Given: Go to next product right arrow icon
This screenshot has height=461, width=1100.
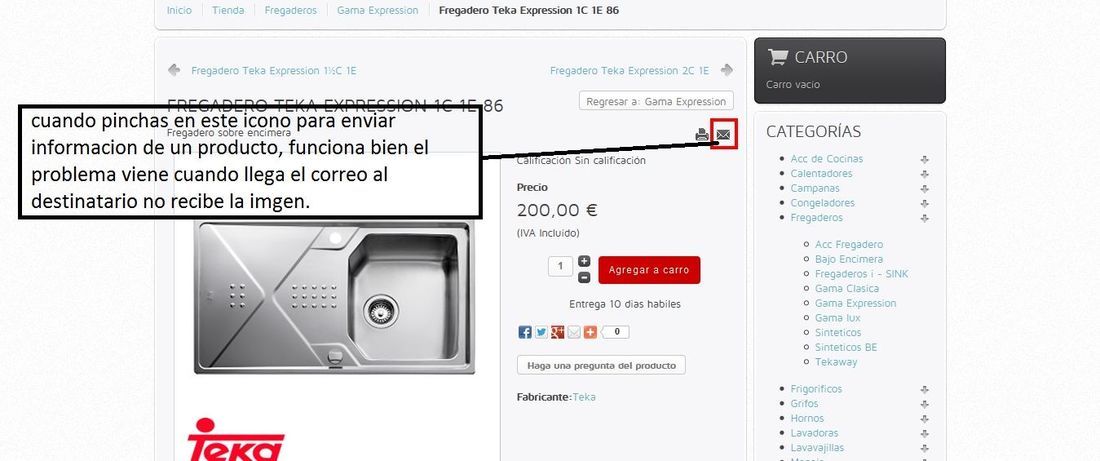Looking at the screenshot, I should click(x=727, y=70).
